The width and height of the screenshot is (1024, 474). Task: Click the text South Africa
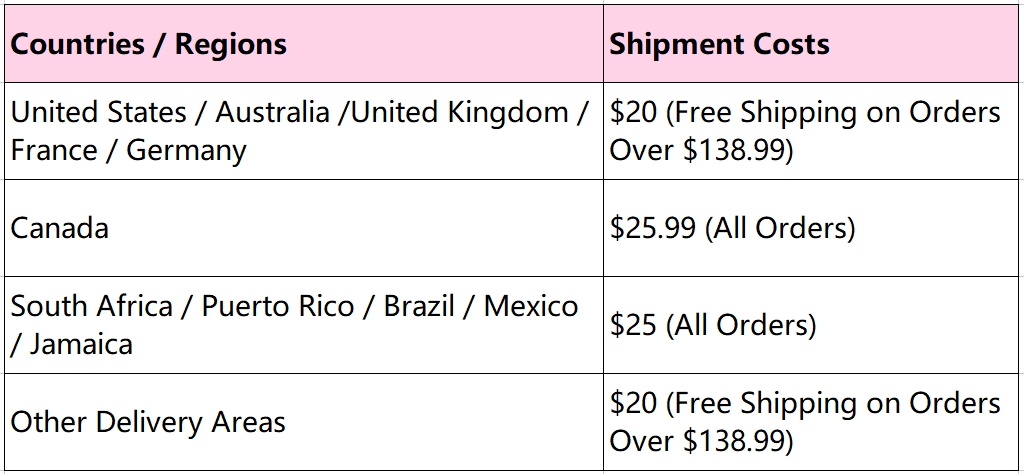91,306
